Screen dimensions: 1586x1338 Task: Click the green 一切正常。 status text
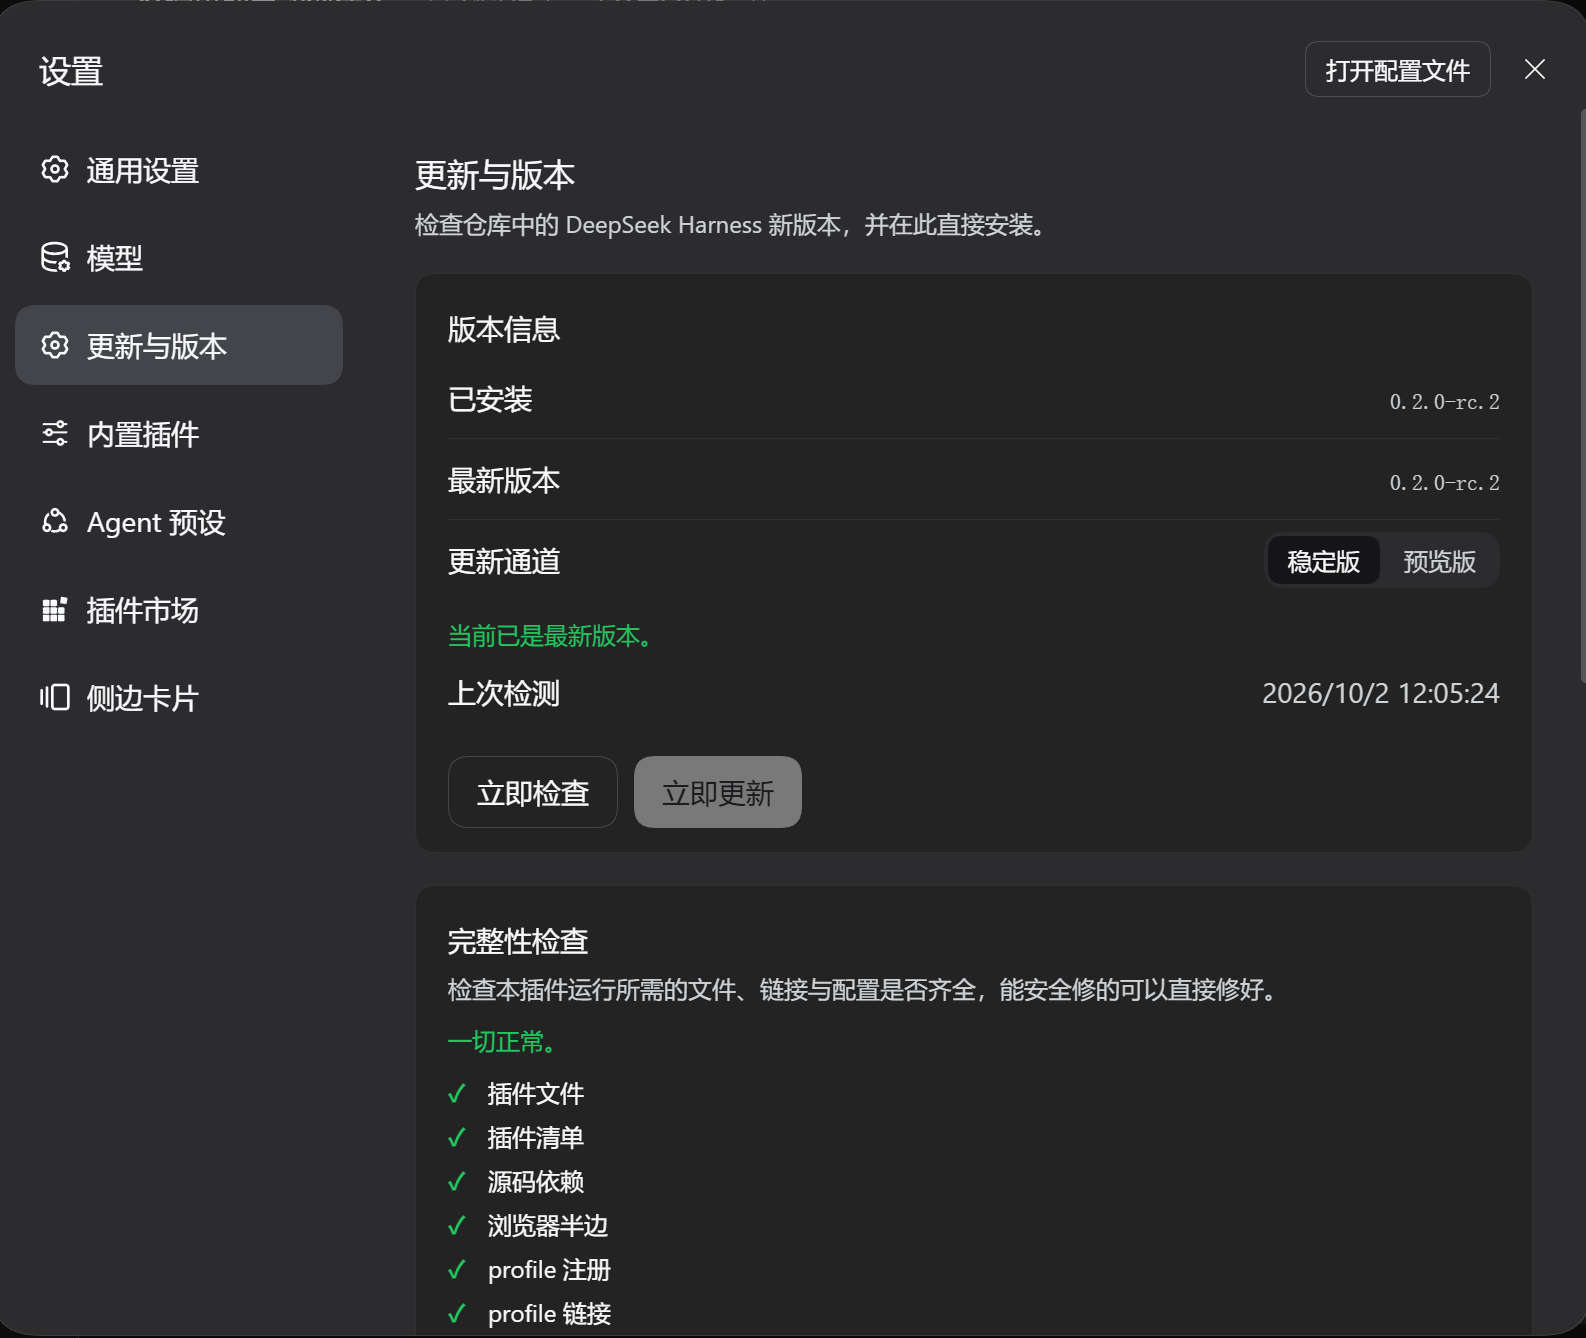coord(502,1042)
